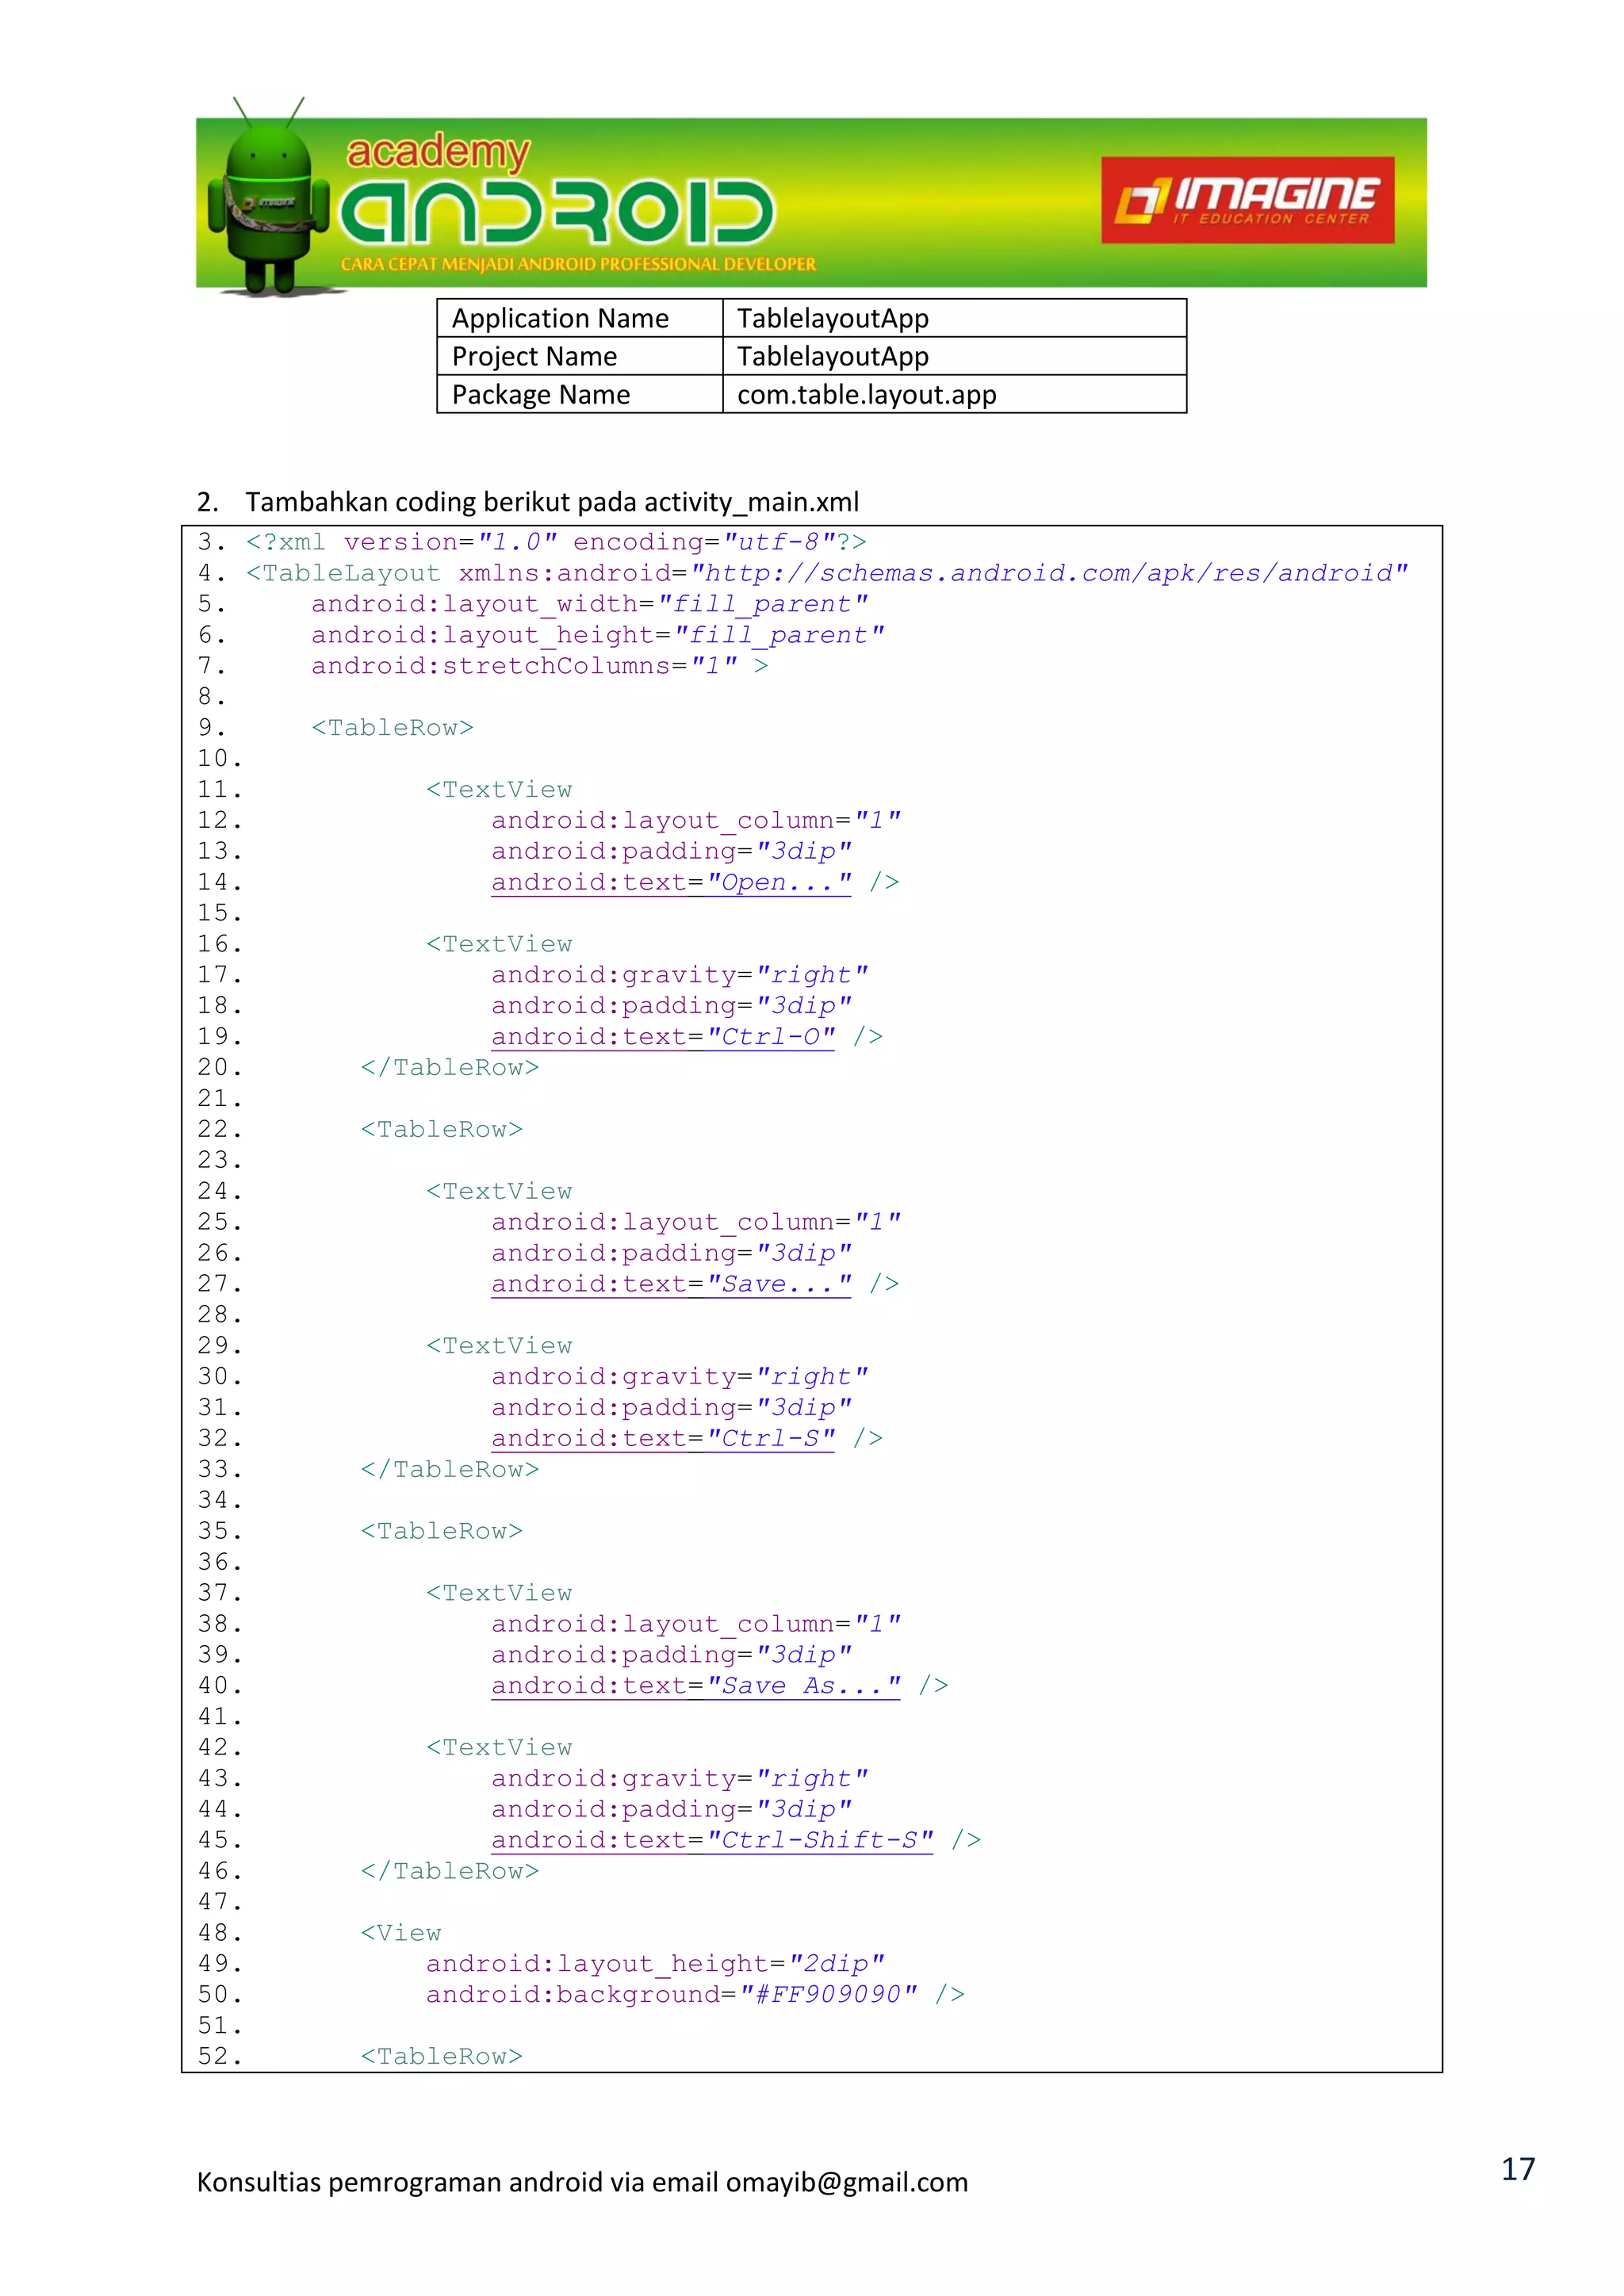Click the underlined 'android:text="Ctrl-O"' attribute
Screen dimensions: 1624x2296
coord(663,1037)
